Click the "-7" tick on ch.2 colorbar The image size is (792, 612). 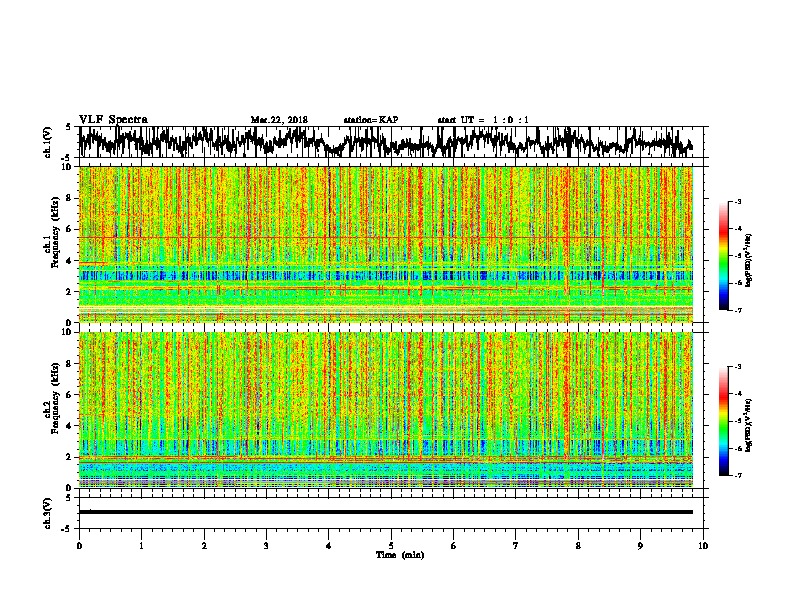coord(738,476)
